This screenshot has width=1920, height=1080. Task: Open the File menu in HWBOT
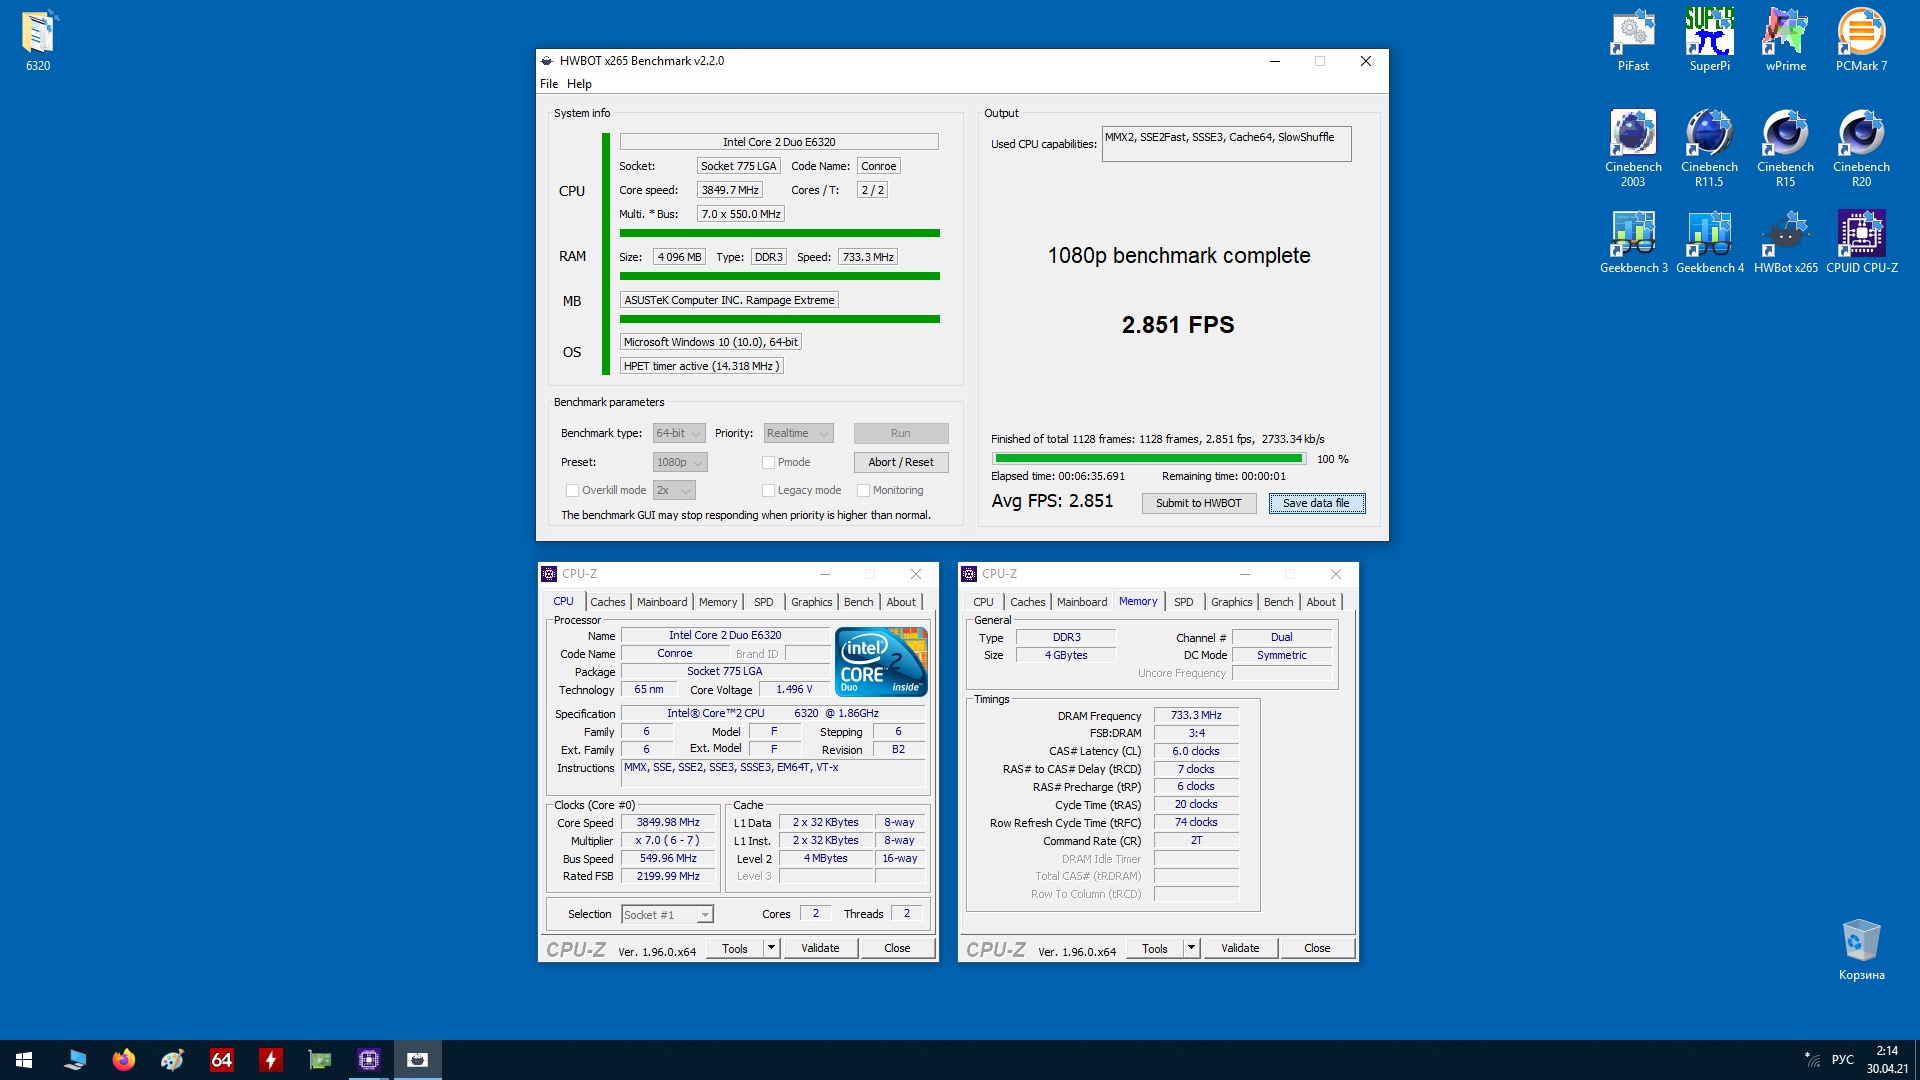tap(549, 84)
